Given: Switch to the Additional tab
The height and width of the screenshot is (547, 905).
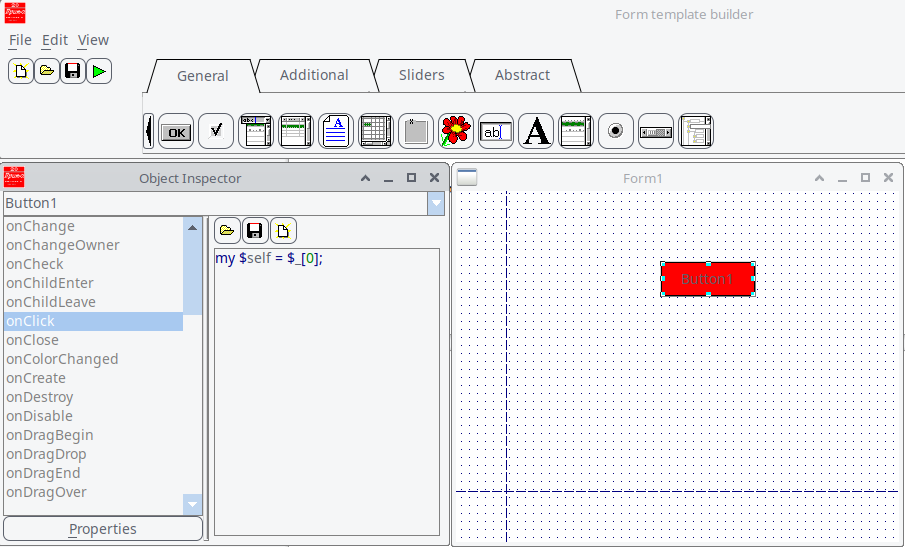Looking at the screenshot, I should point(314,75).
